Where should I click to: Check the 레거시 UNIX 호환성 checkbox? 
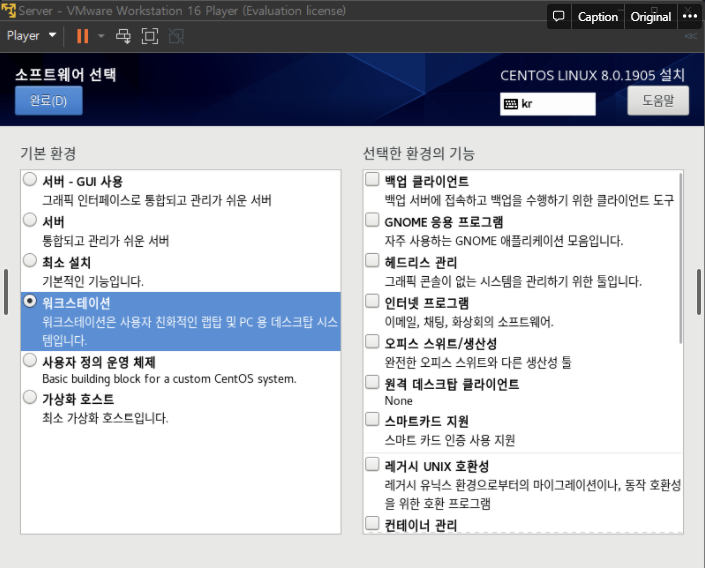[372, 464]
